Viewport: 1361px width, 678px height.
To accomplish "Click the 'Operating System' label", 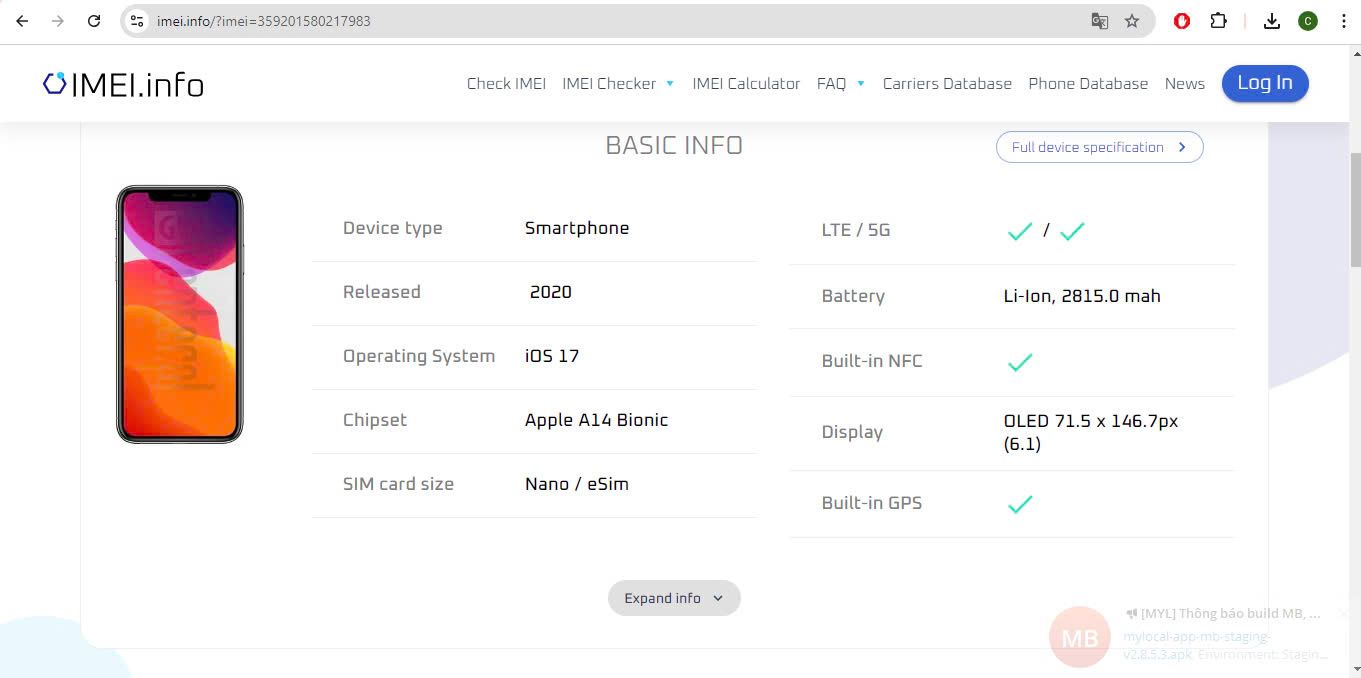I will click(x=419, y=356).
